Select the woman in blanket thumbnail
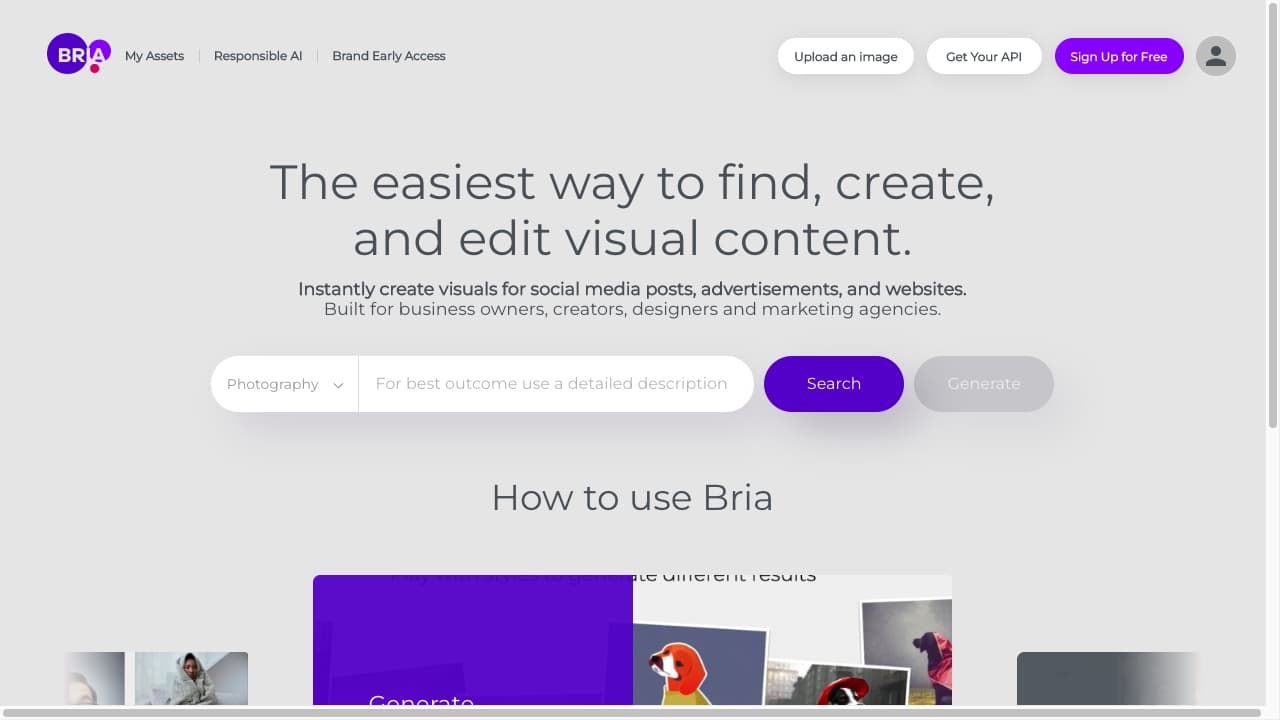 (191, 678)
